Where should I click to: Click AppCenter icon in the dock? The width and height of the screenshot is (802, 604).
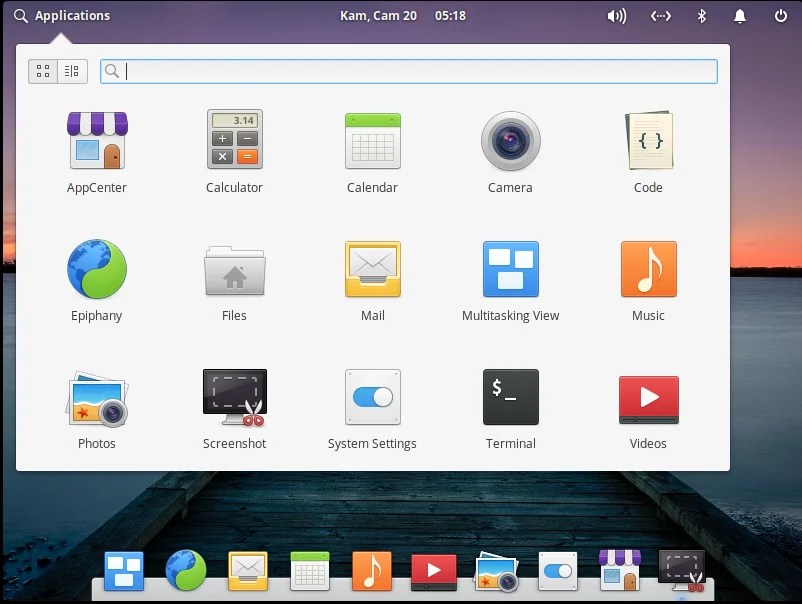pos(620,570)
